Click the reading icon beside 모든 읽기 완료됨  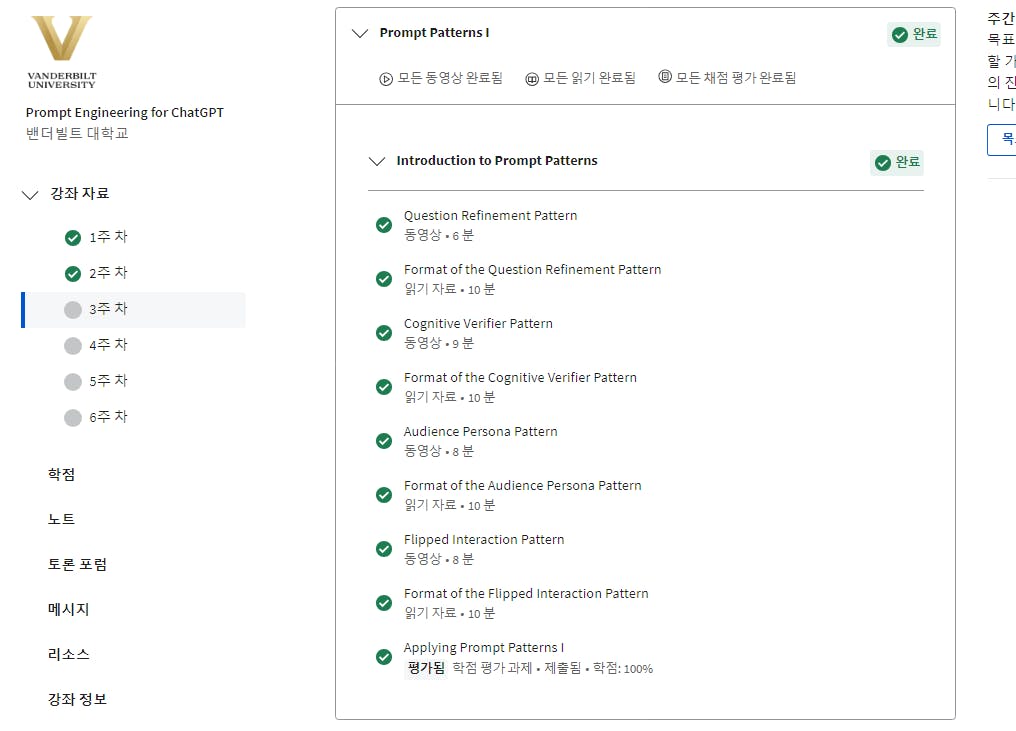532,79
